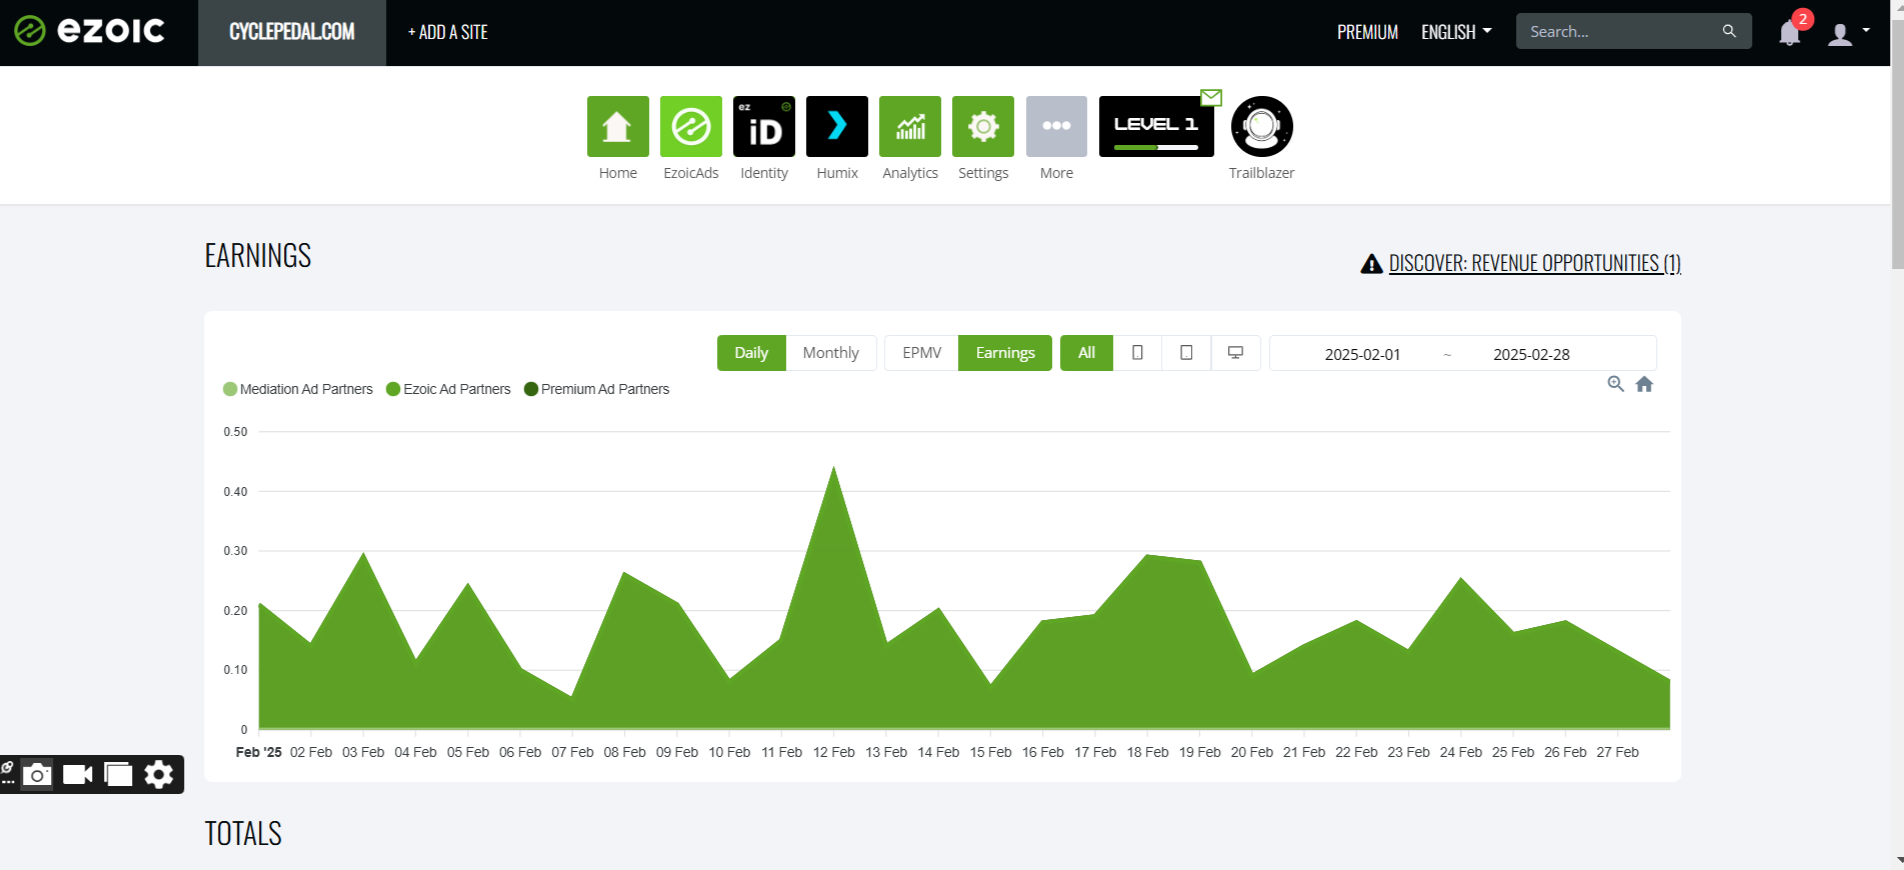Click the TOTALS heading

pos(243,834)
